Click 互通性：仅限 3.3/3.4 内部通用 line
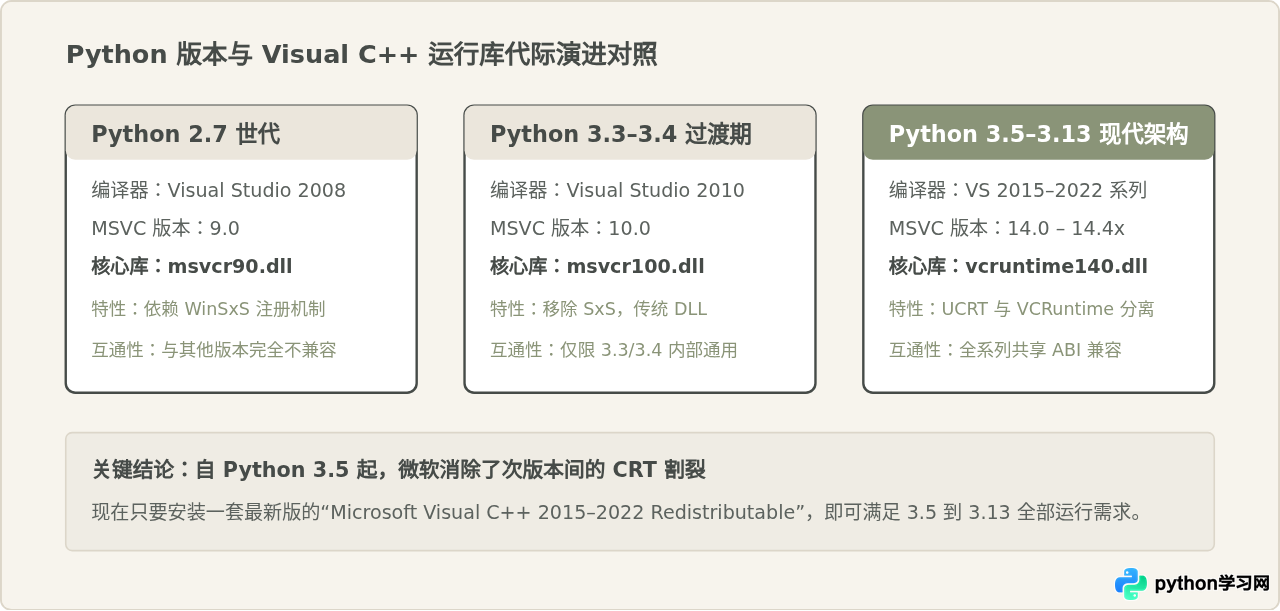Image resolution: width=1280 pixels, height=611 pixels. [x=614, y=350]
